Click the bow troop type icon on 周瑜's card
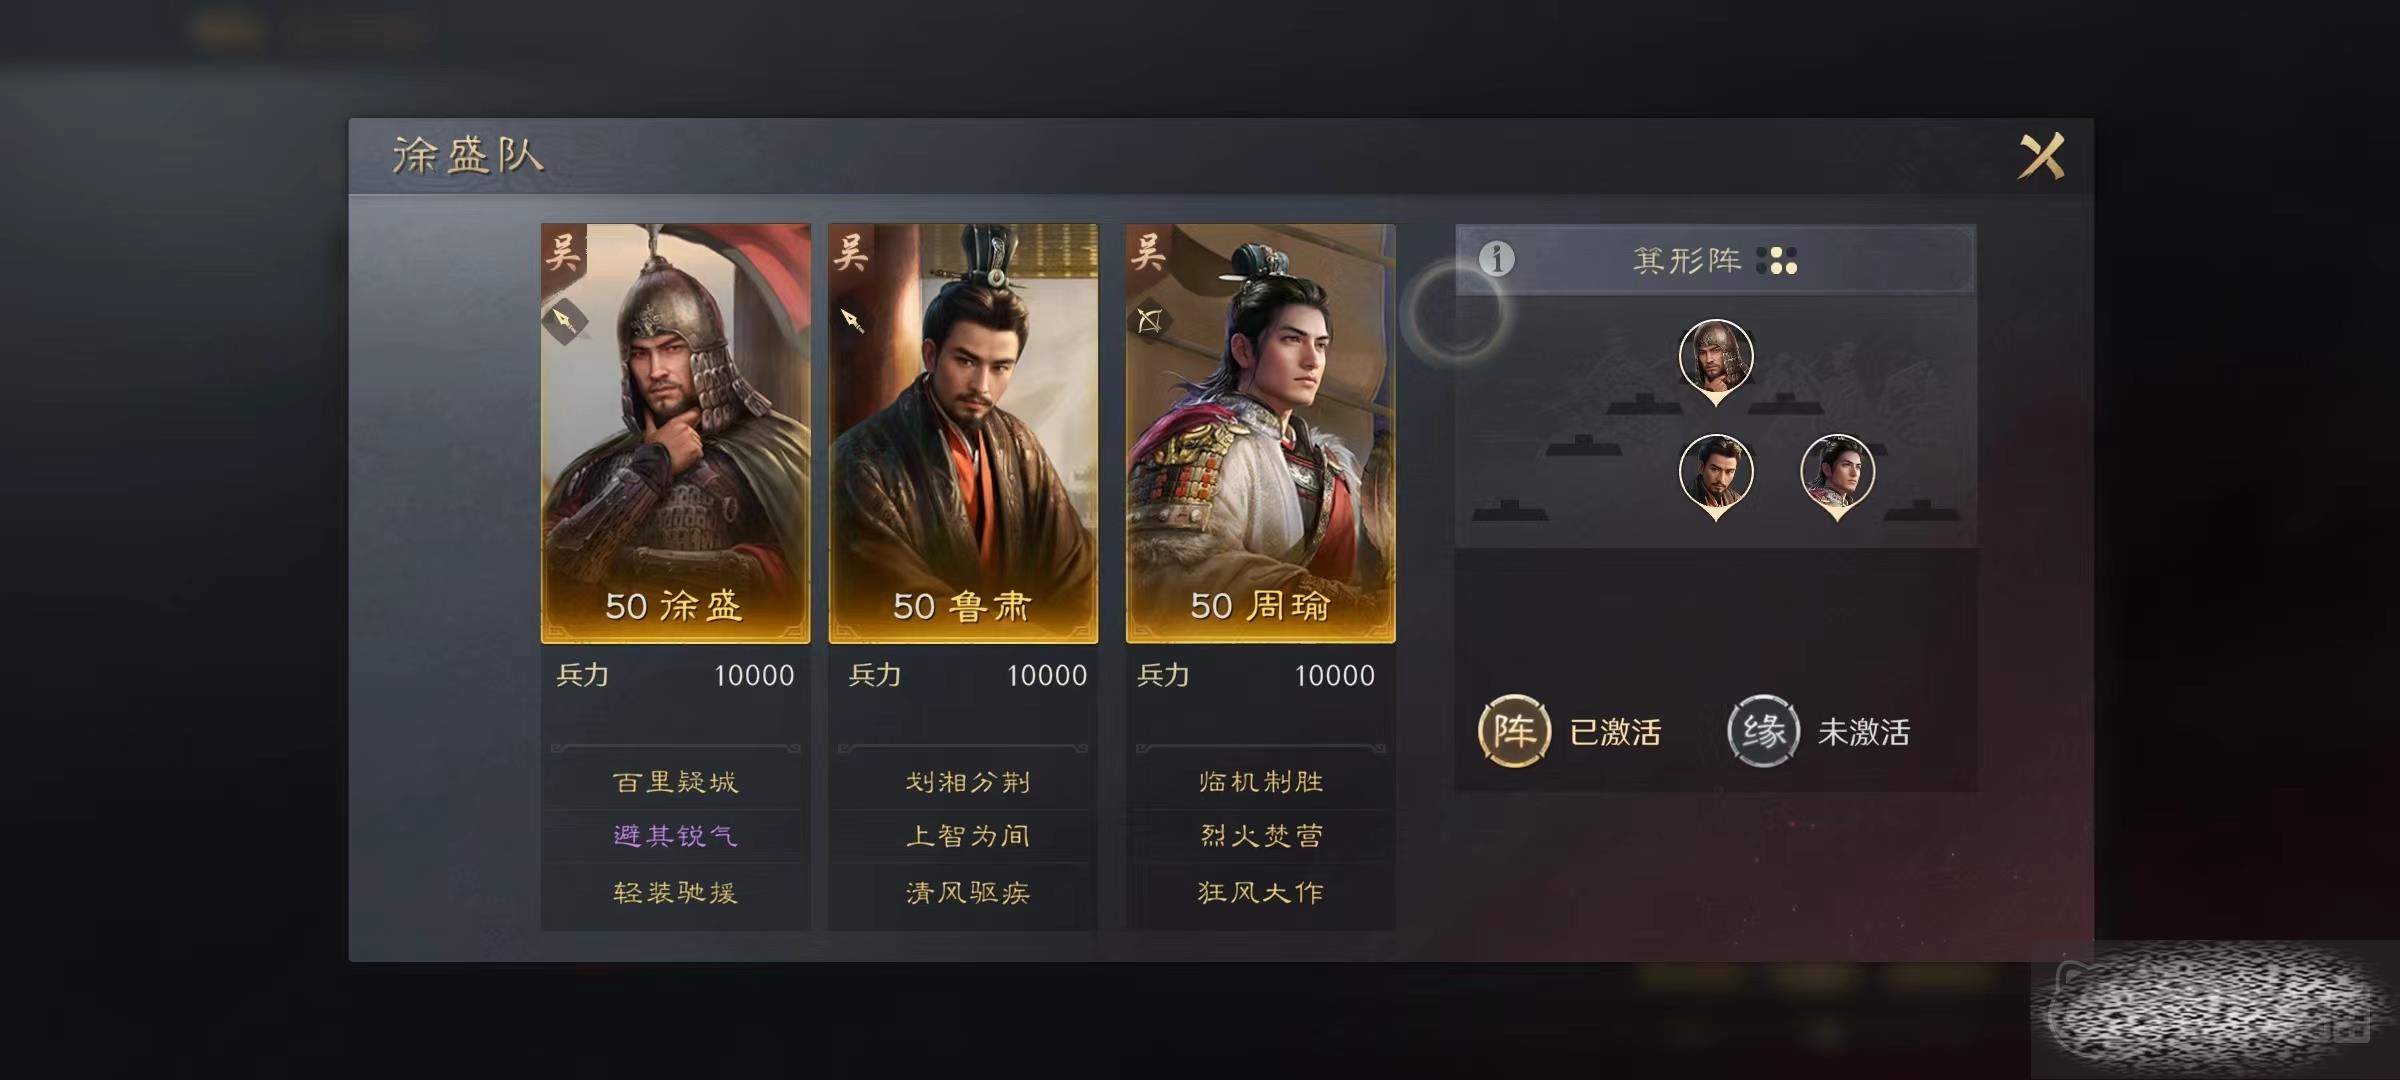This screenshot has height=1080, width=2400. [x=1150, y=321]
